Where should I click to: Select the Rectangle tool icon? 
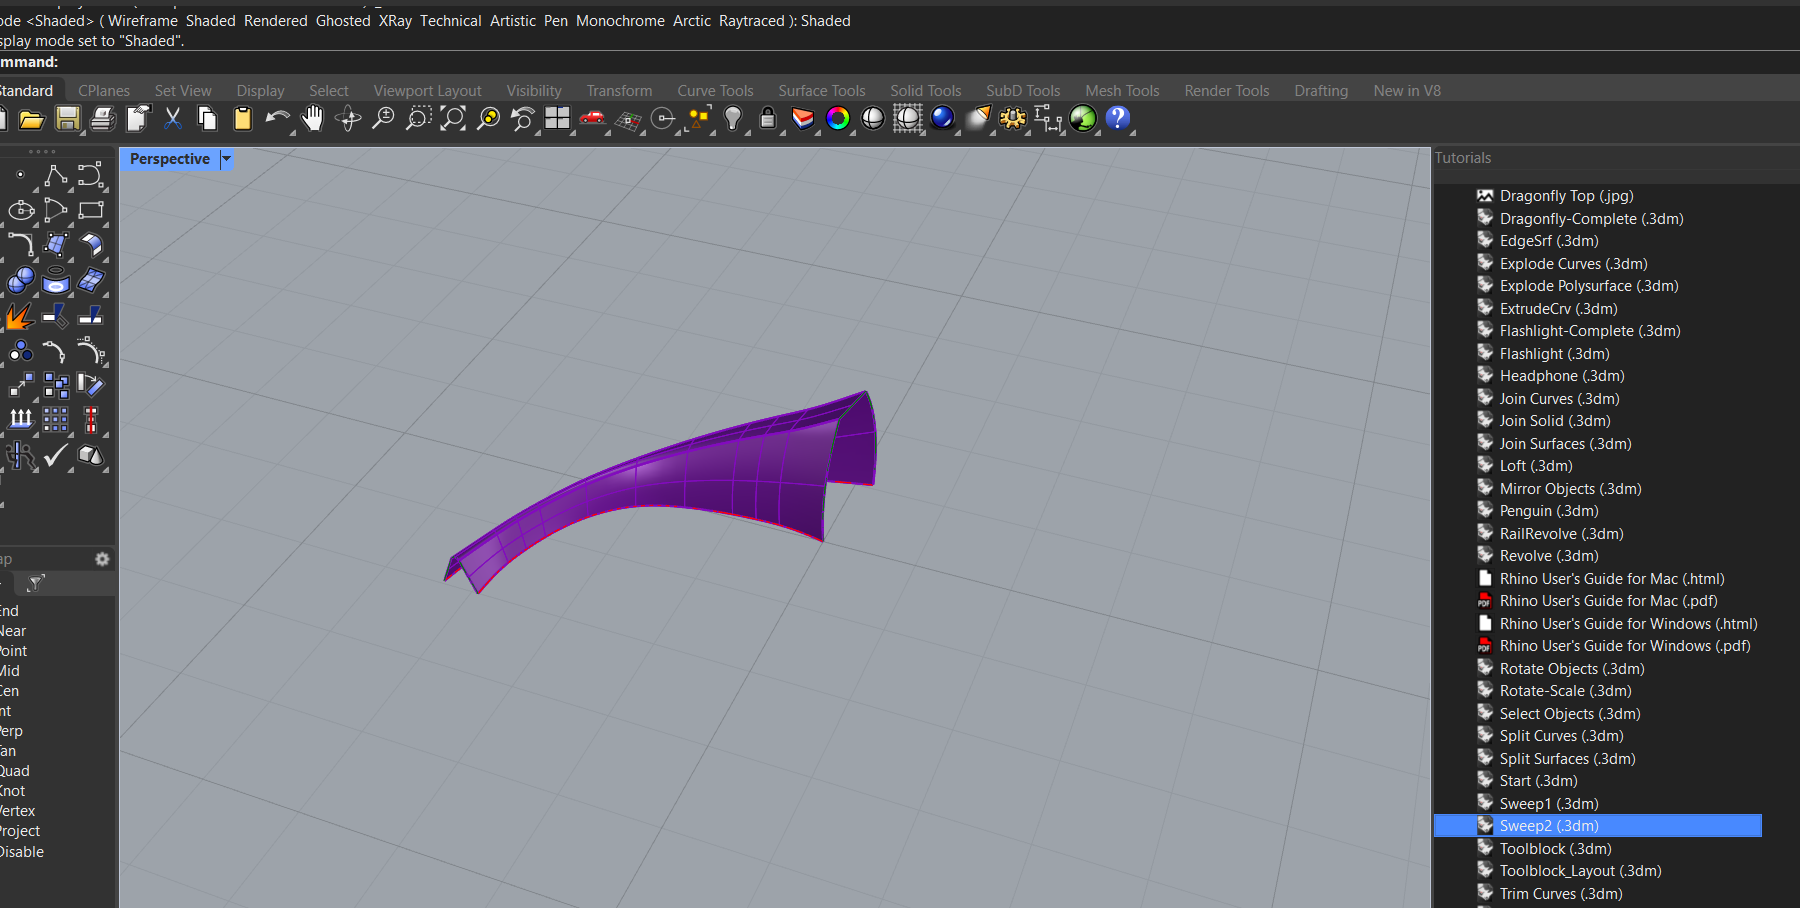click(91, 210)
